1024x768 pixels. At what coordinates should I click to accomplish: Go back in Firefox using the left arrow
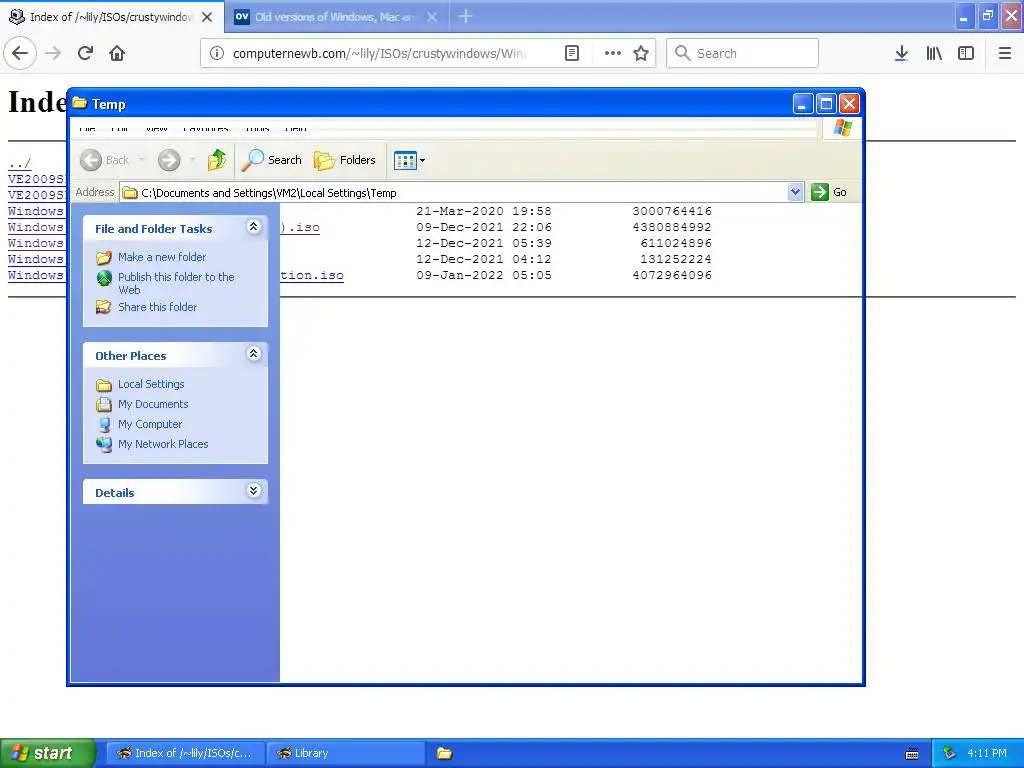20,53
